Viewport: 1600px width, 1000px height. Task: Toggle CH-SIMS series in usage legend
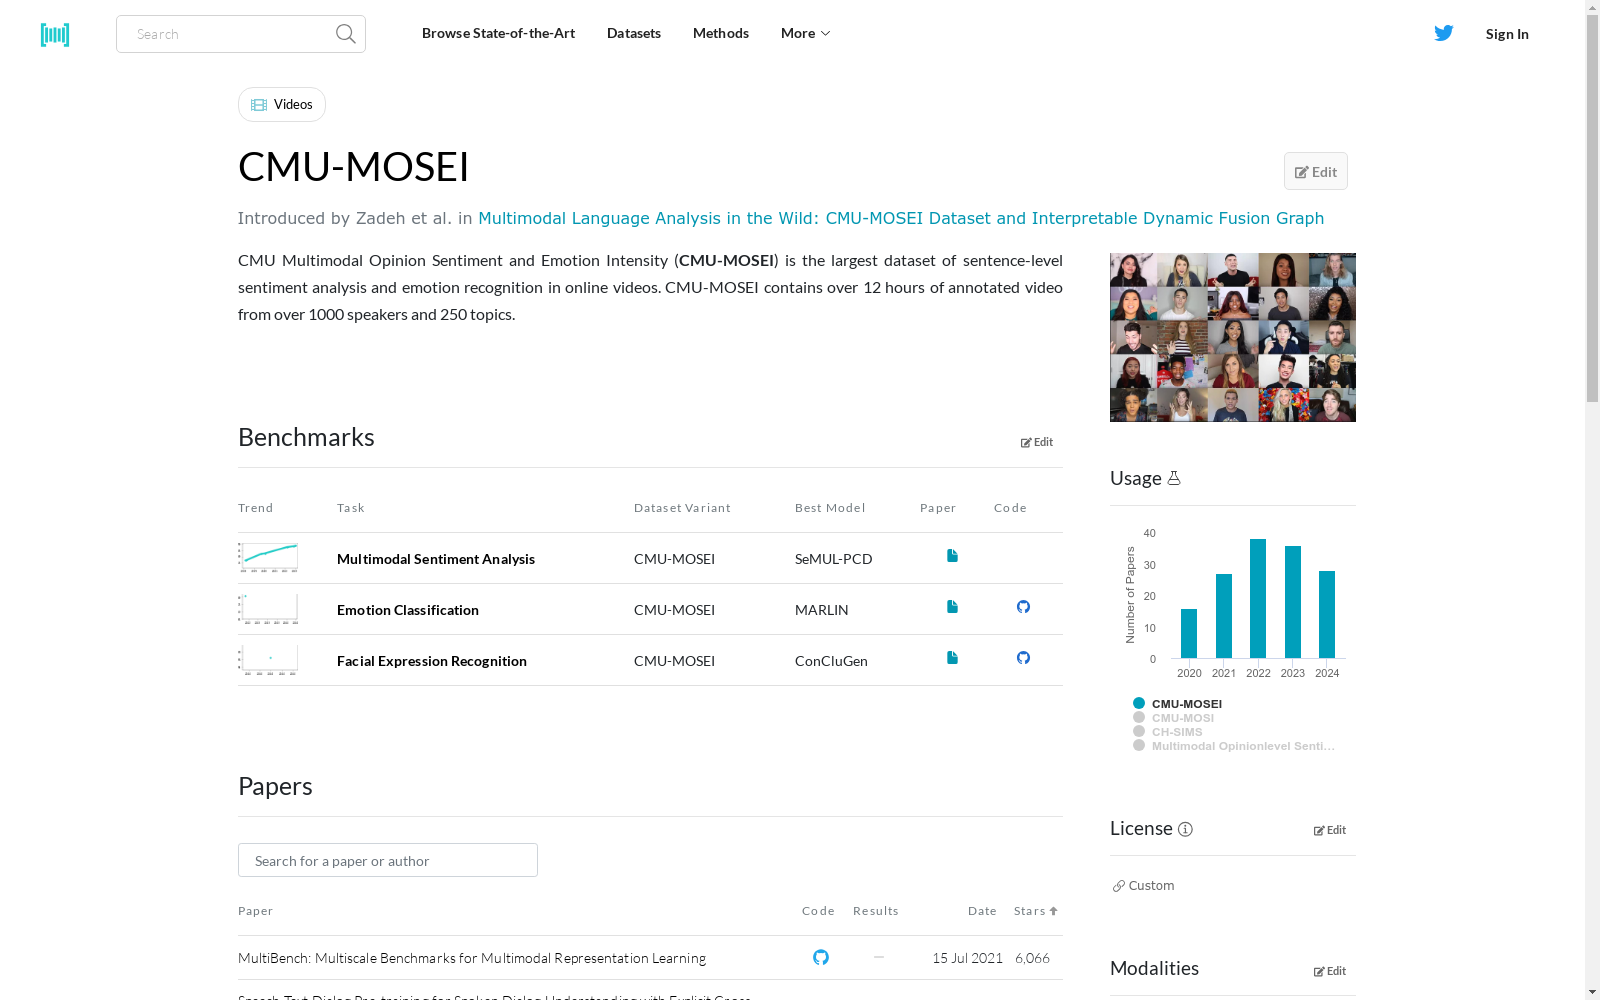point(1167,732)
